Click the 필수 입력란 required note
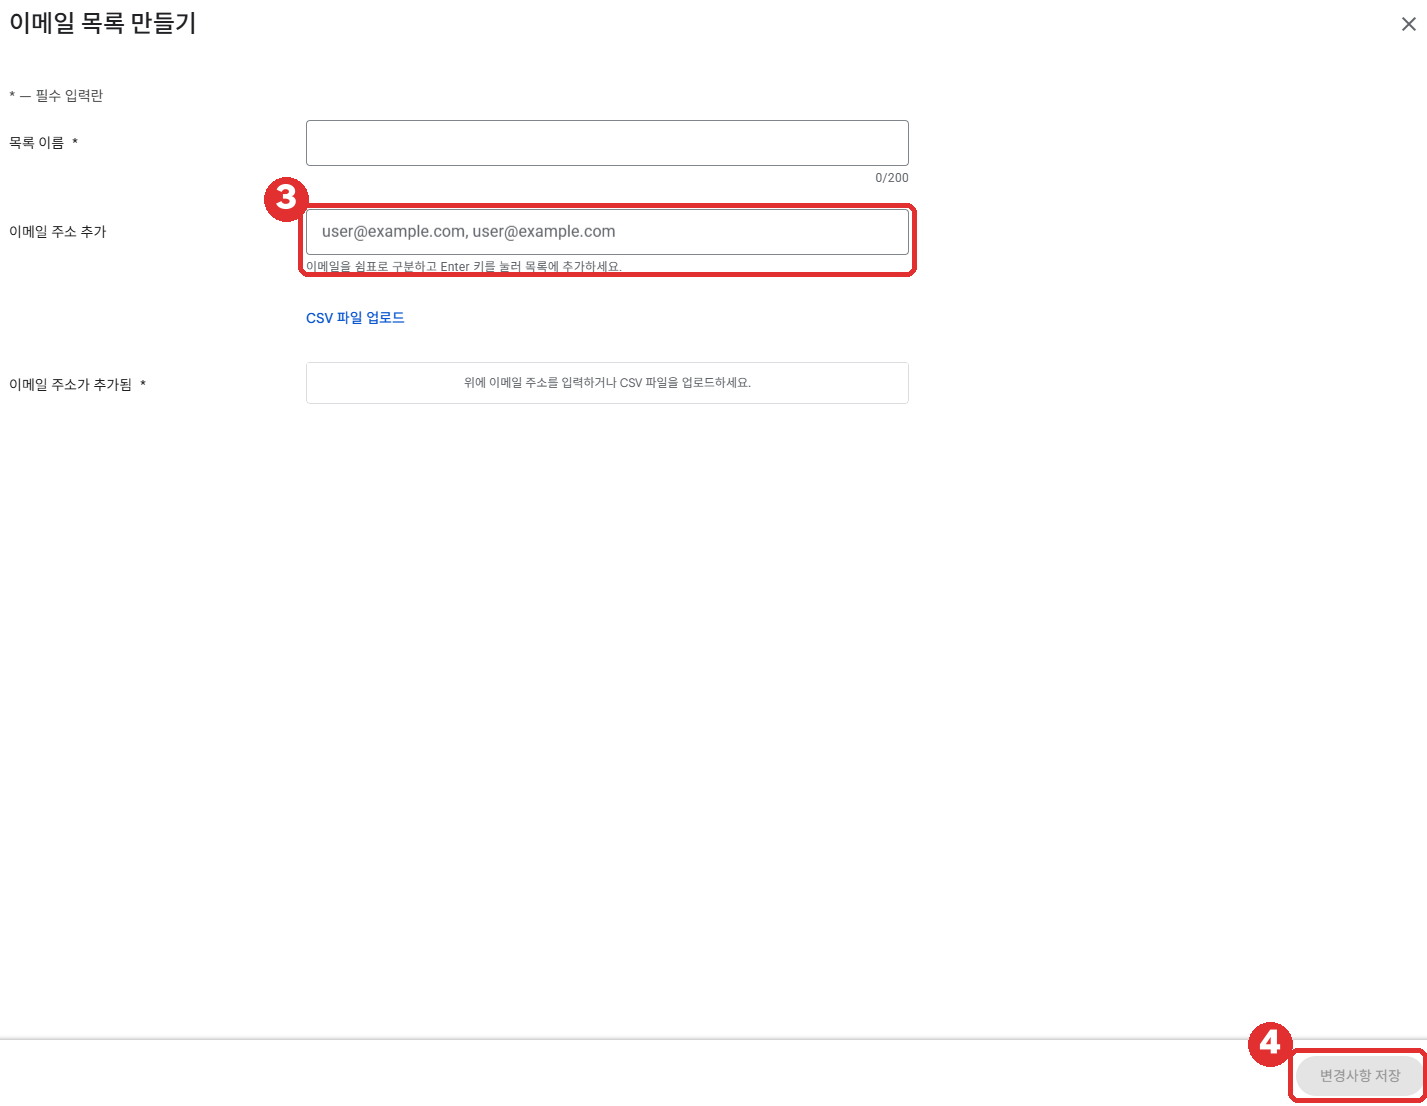Image resolution: width=1427 pixels, height=1106 pixels. (x=69, y=96)
